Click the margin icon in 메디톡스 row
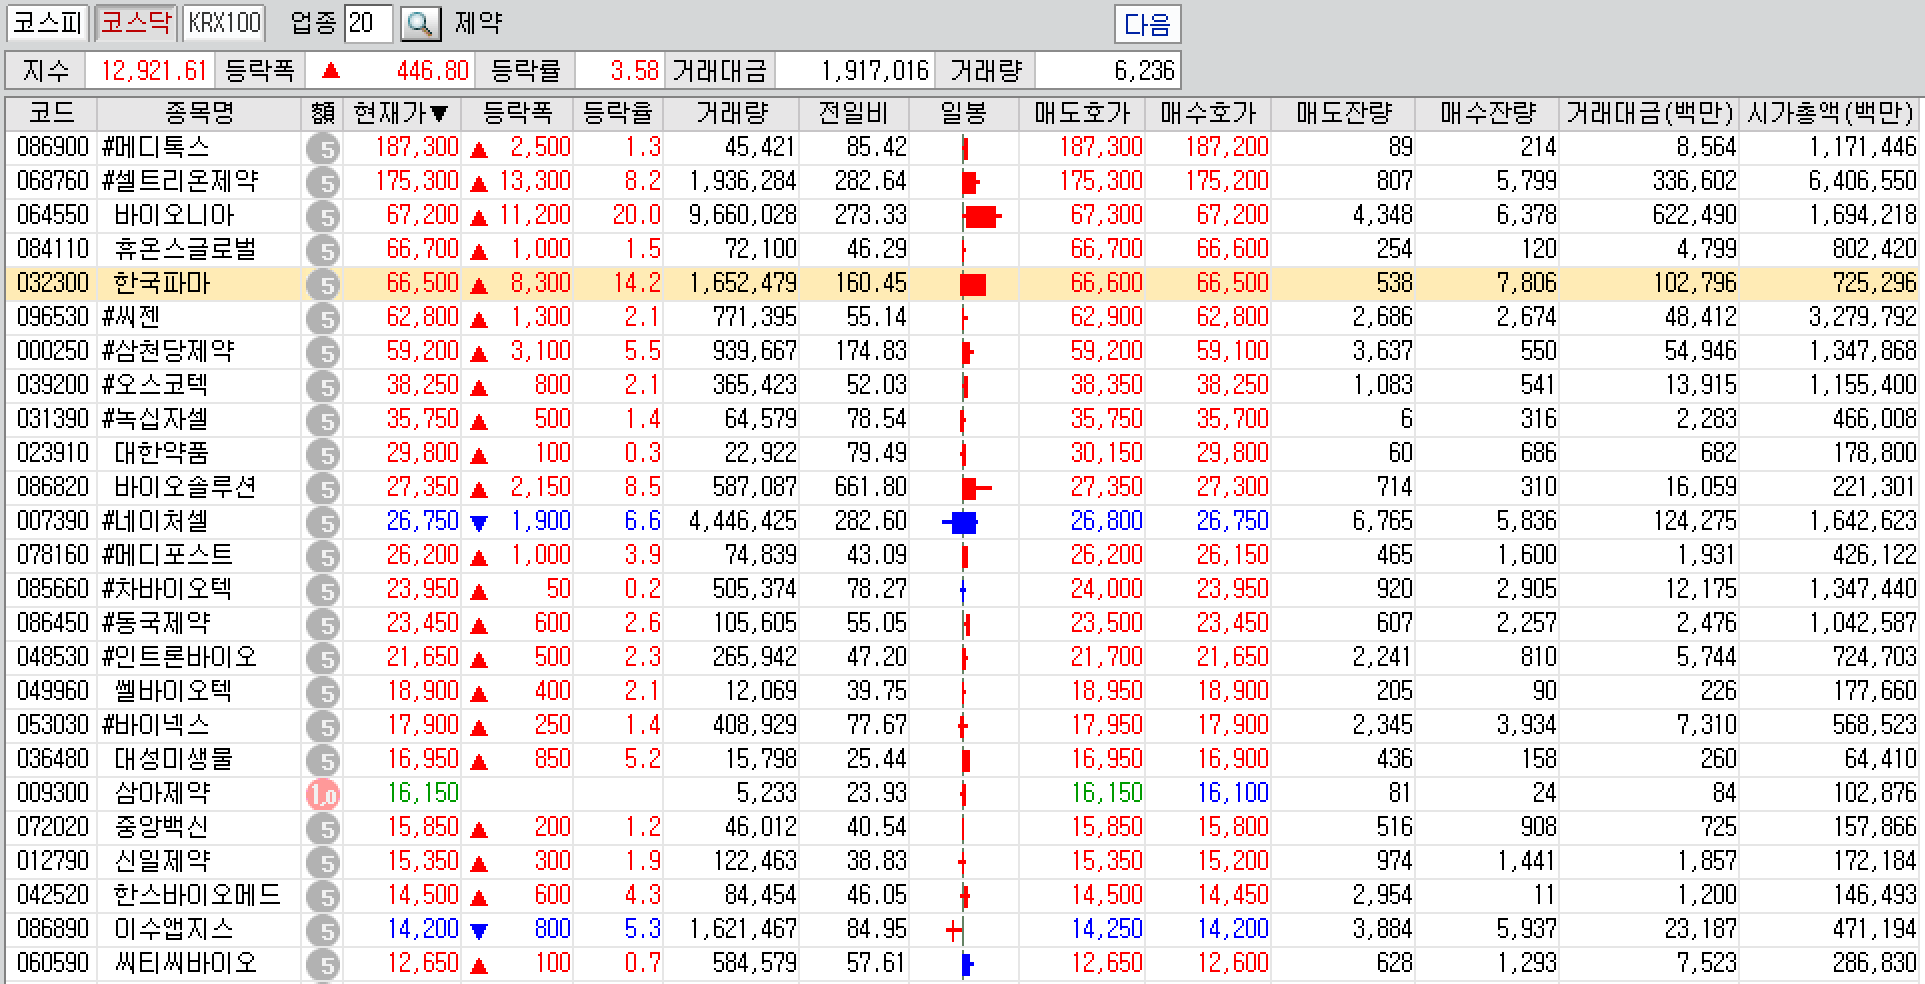Screen dimensions: 1925x984 point(323,148)
